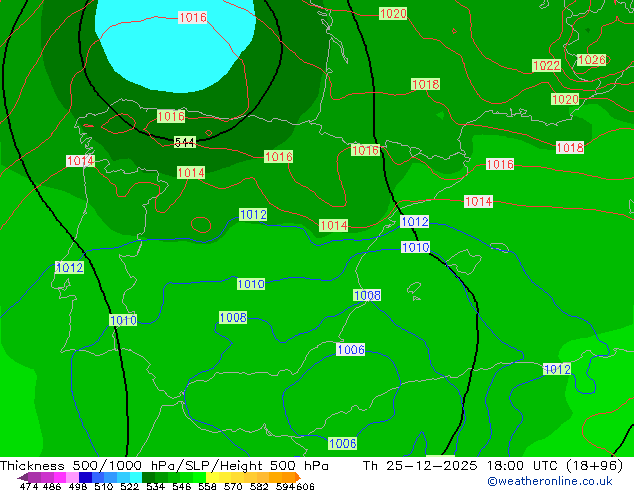Click the 1006 label near the bottom edge
The height and width of the screenshot is (490, 634).
coord(342,444)
